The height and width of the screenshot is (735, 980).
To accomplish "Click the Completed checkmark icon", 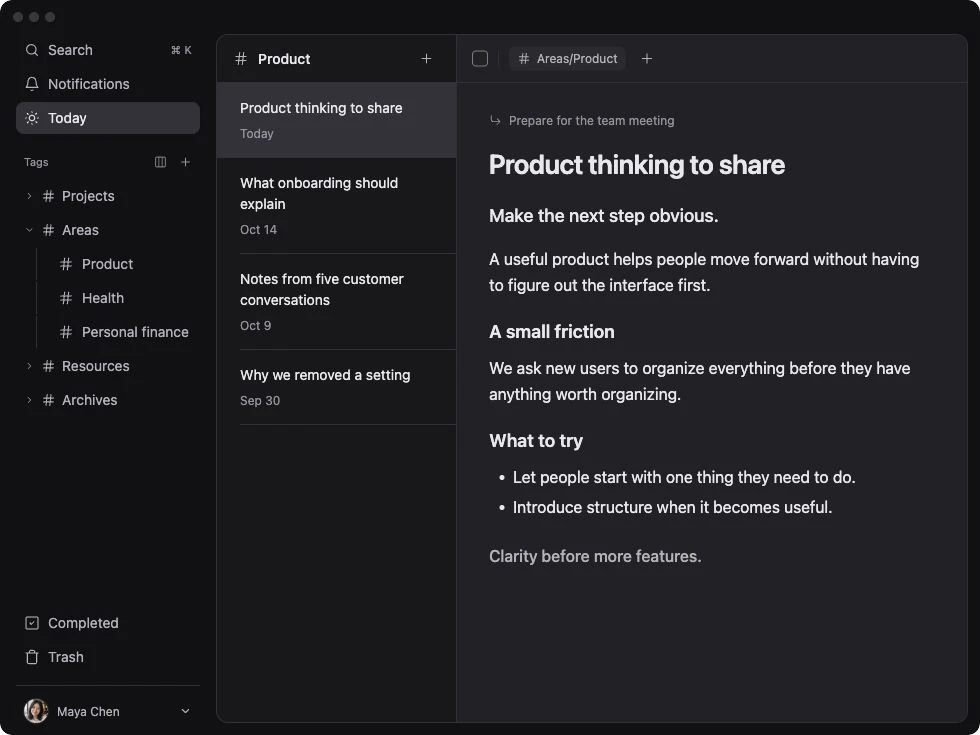I will tap(32, 623).
